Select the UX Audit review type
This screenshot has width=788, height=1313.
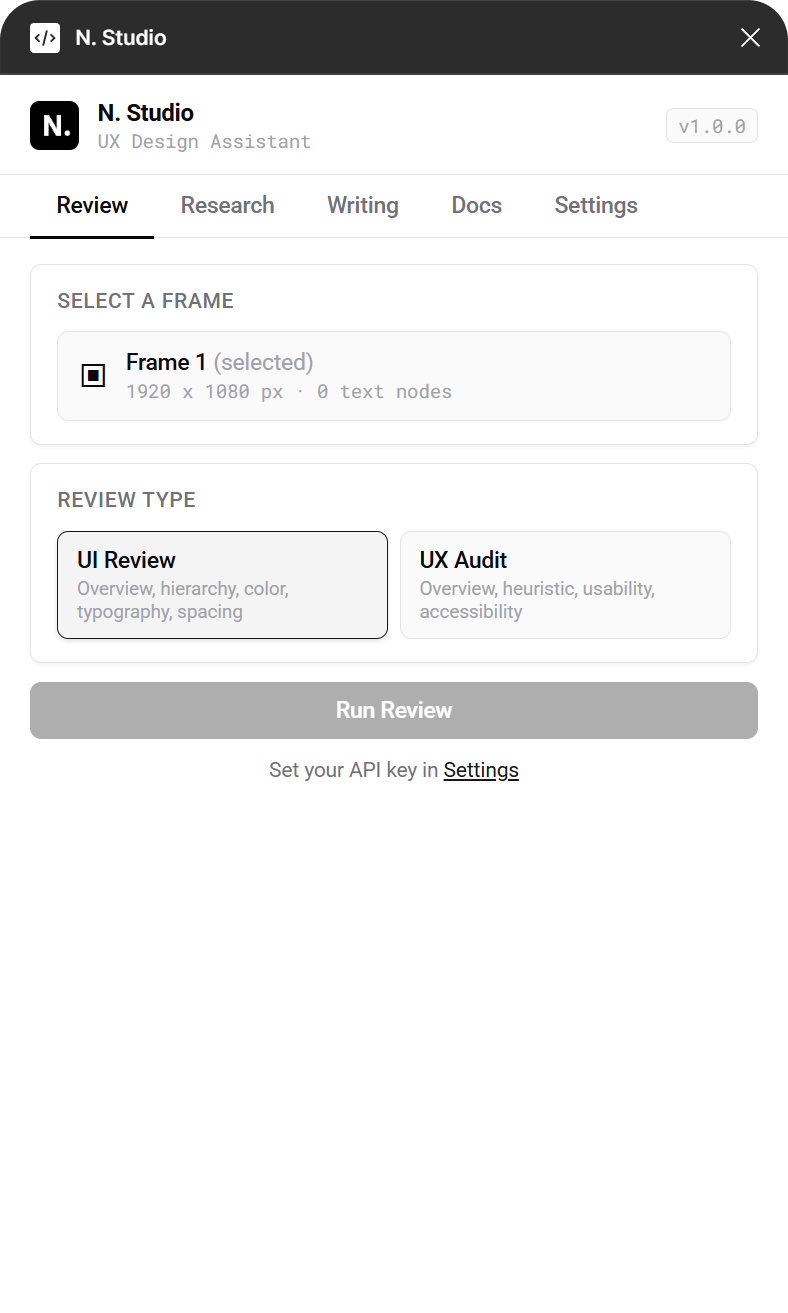(x=565, y=584)
